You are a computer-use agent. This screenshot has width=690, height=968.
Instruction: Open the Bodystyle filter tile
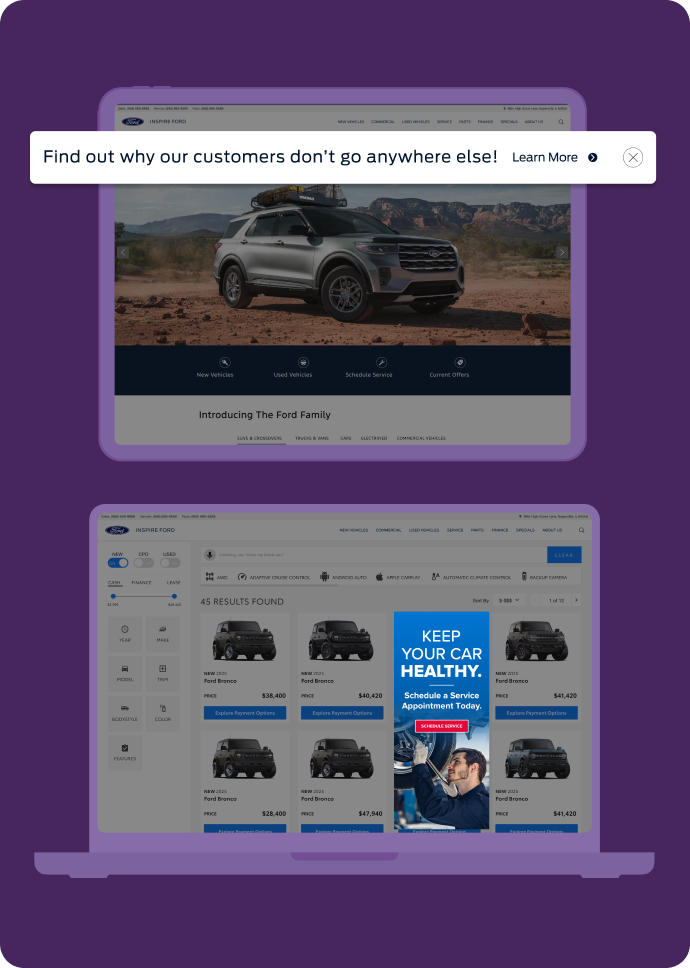click(x=125, y=713)
